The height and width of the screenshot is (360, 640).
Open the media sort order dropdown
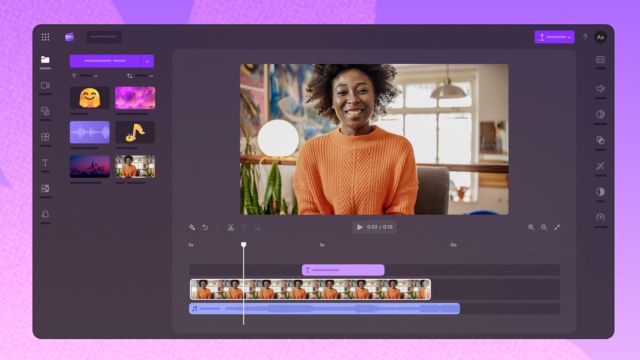tap(140, 76)
